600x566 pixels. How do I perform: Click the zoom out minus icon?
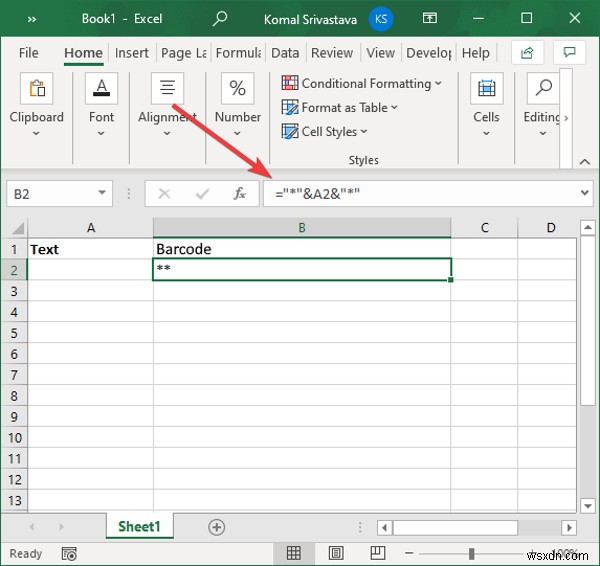(x=409, y=553)
